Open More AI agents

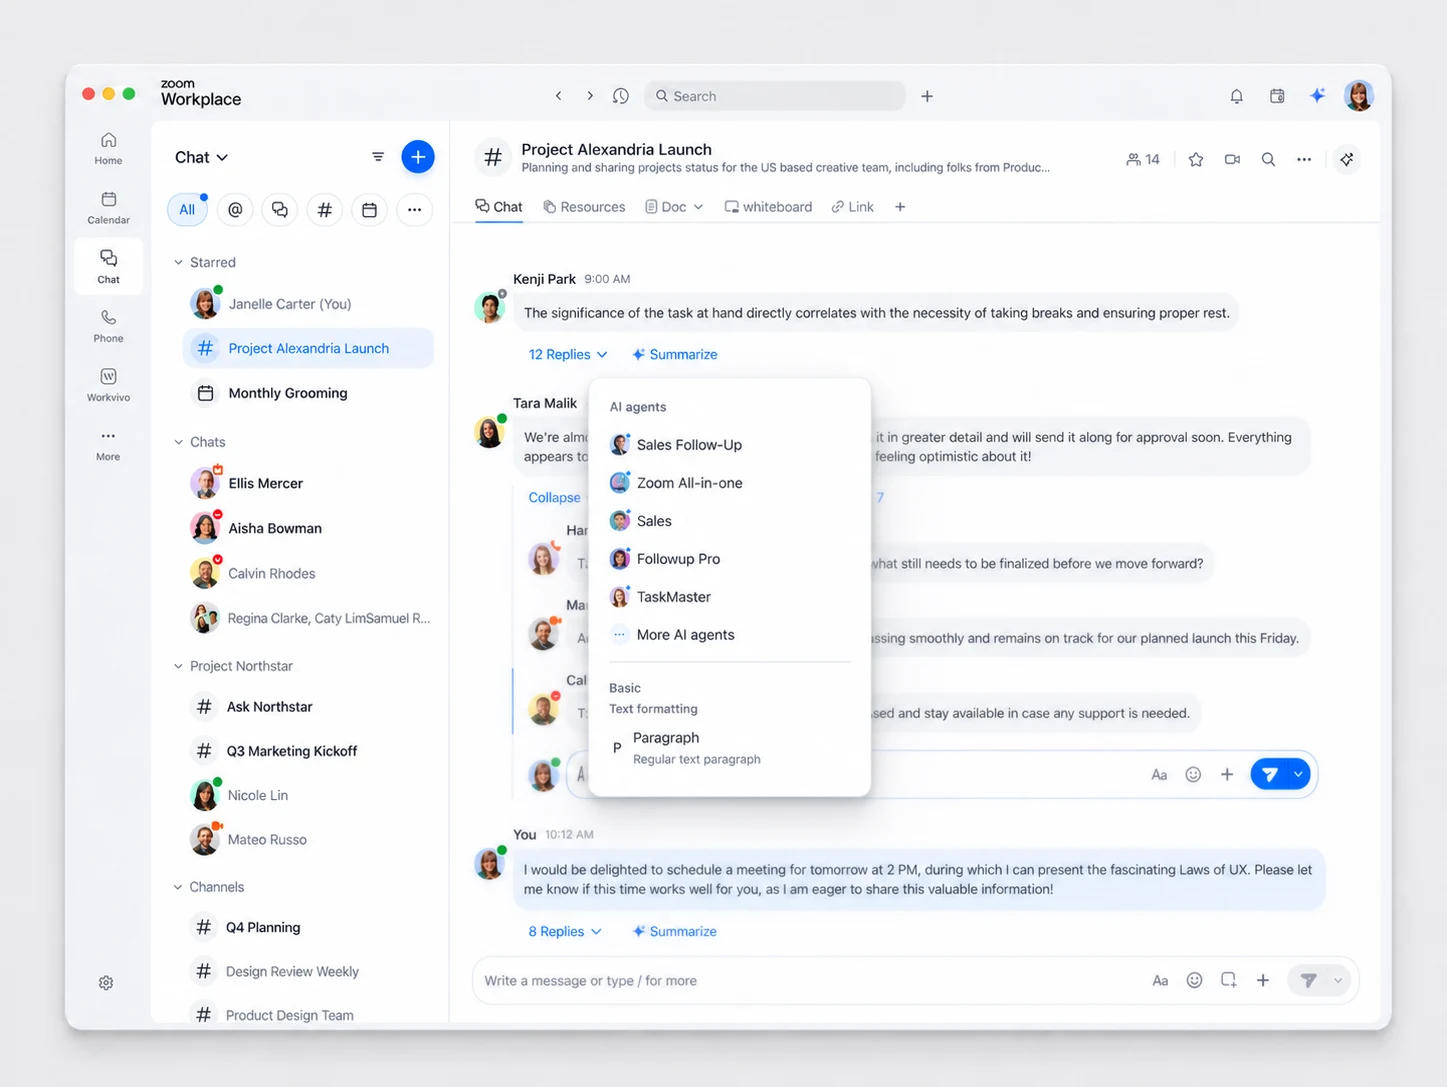point(729,635)
